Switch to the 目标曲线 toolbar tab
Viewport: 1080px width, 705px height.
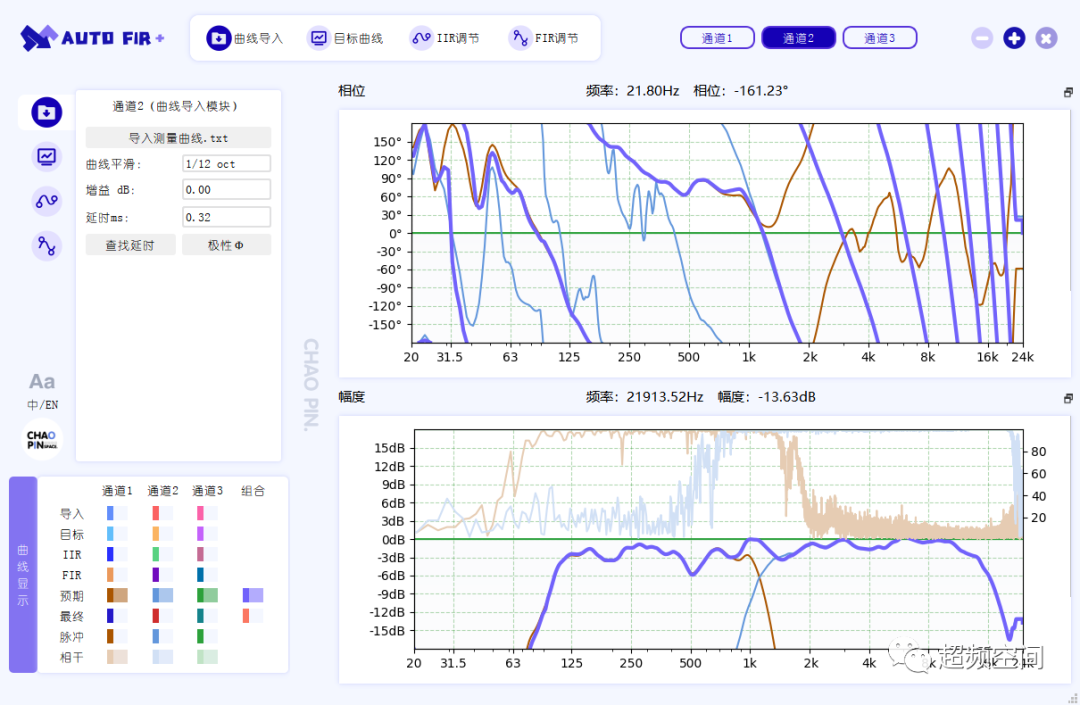346,38
